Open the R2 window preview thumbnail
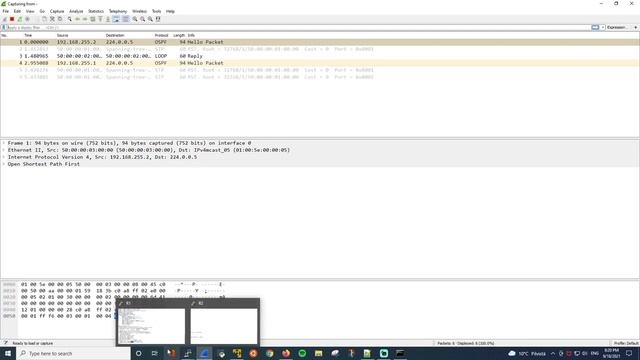640x360 pixels. click(224, 326)
